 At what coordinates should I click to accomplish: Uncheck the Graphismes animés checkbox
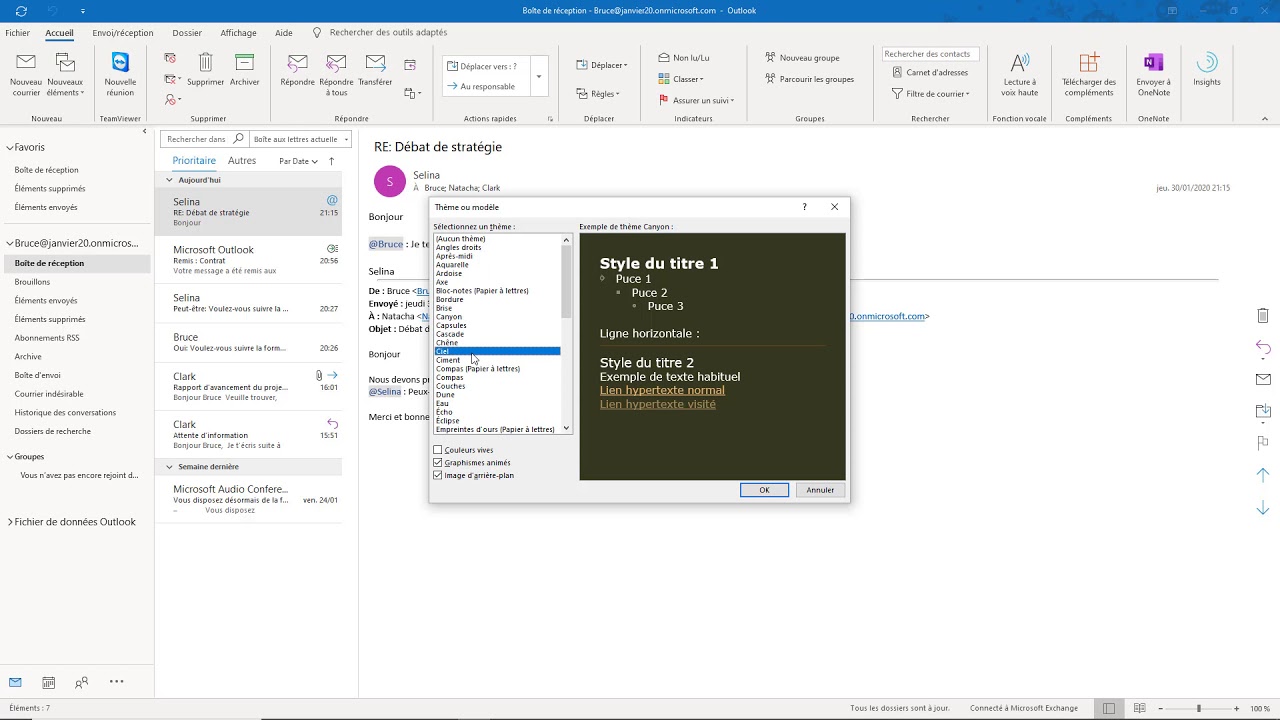click(x=438, y=463)
